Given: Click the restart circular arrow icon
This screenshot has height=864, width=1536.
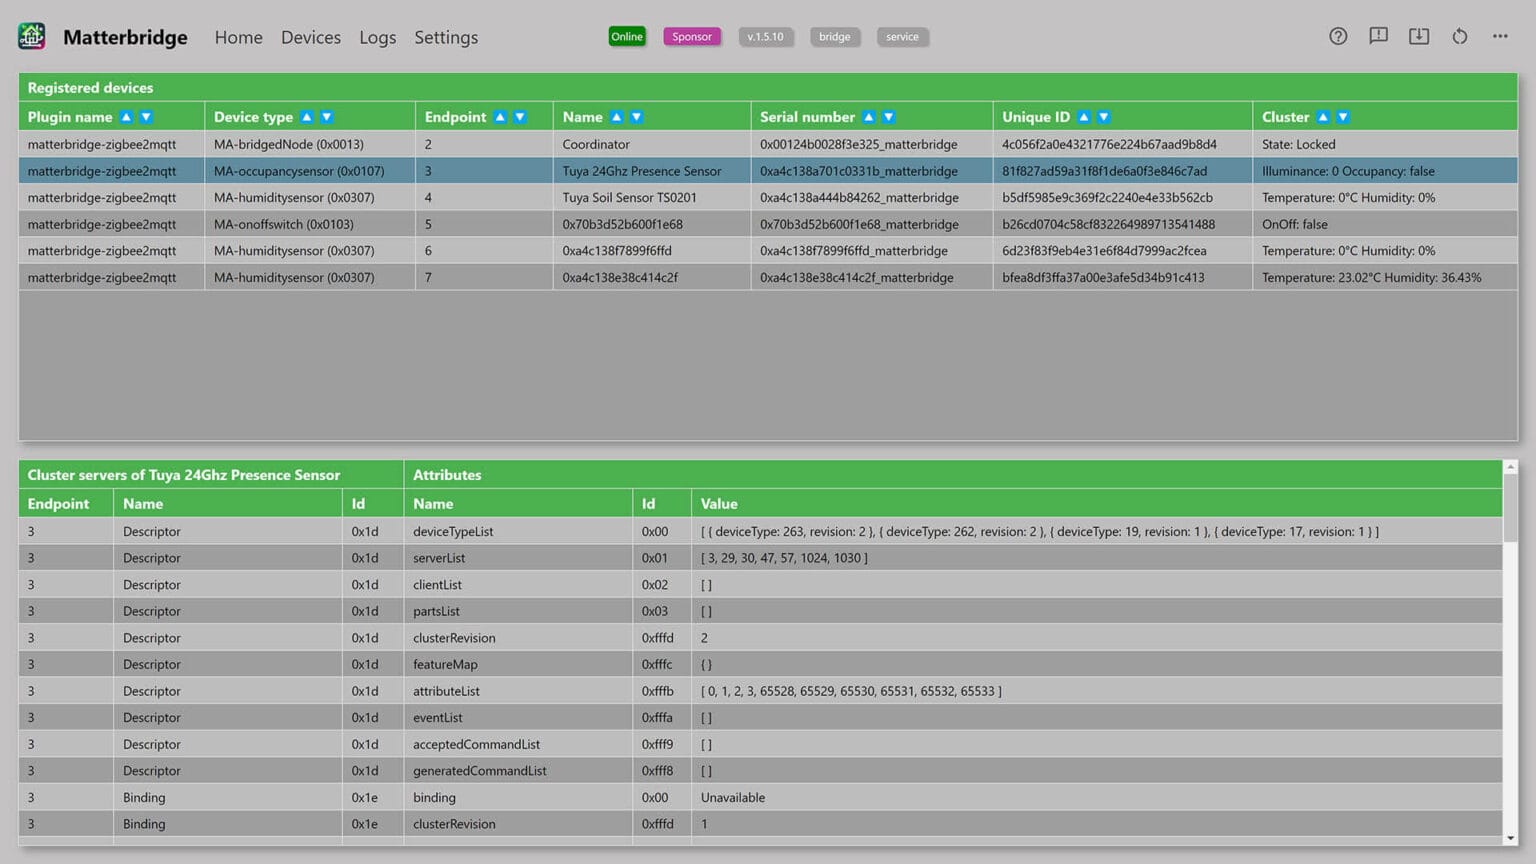Looking at the screenshot, I should point(1460,36).
